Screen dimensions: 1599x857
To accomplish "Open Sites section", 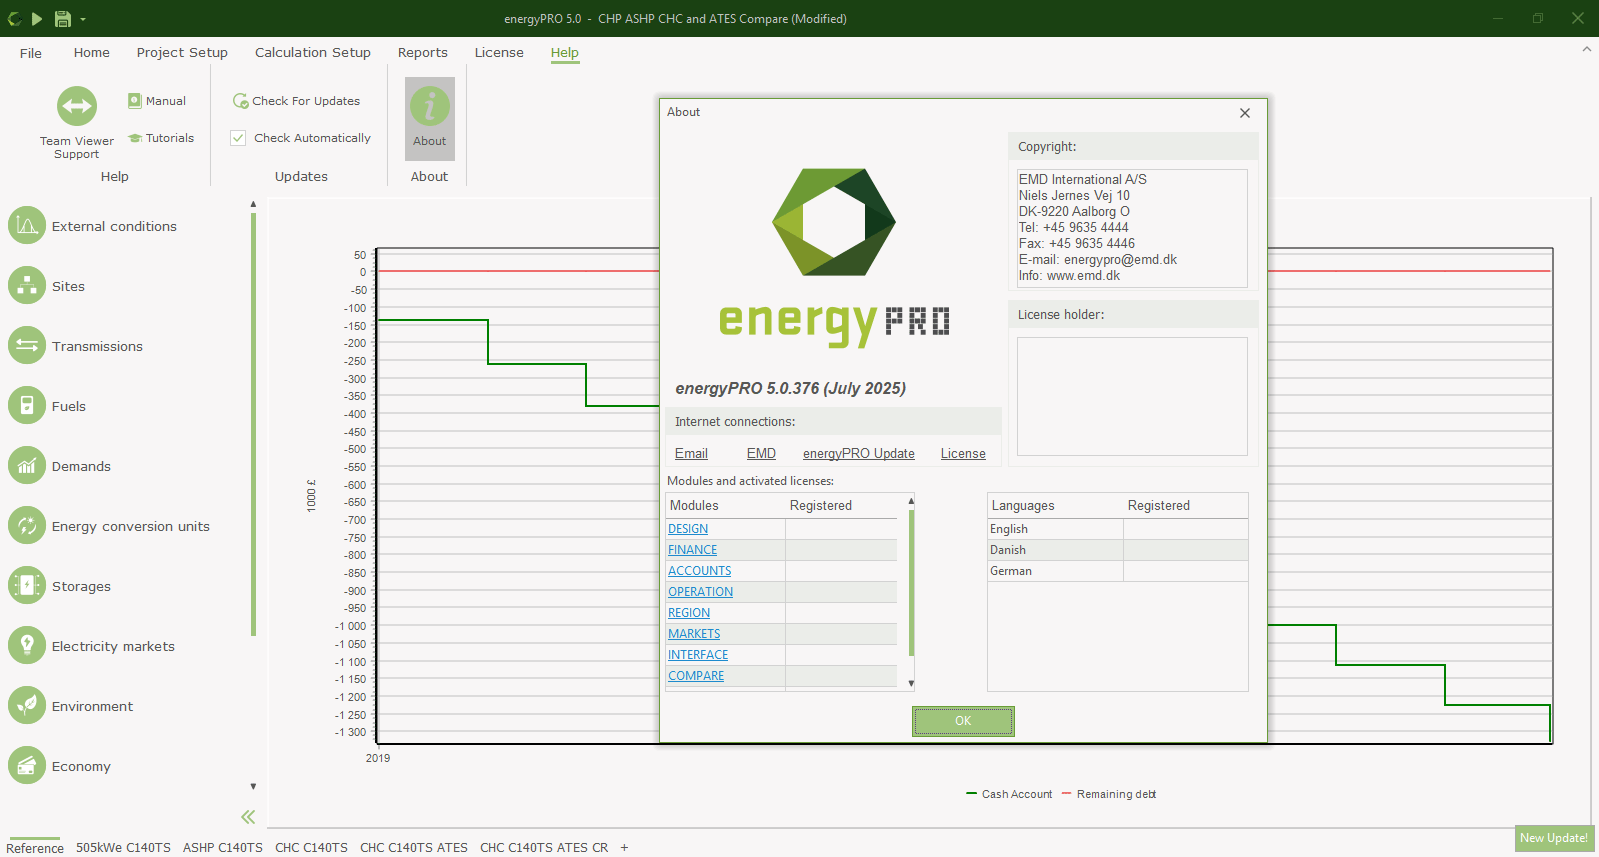I will [x=47, y=286].
